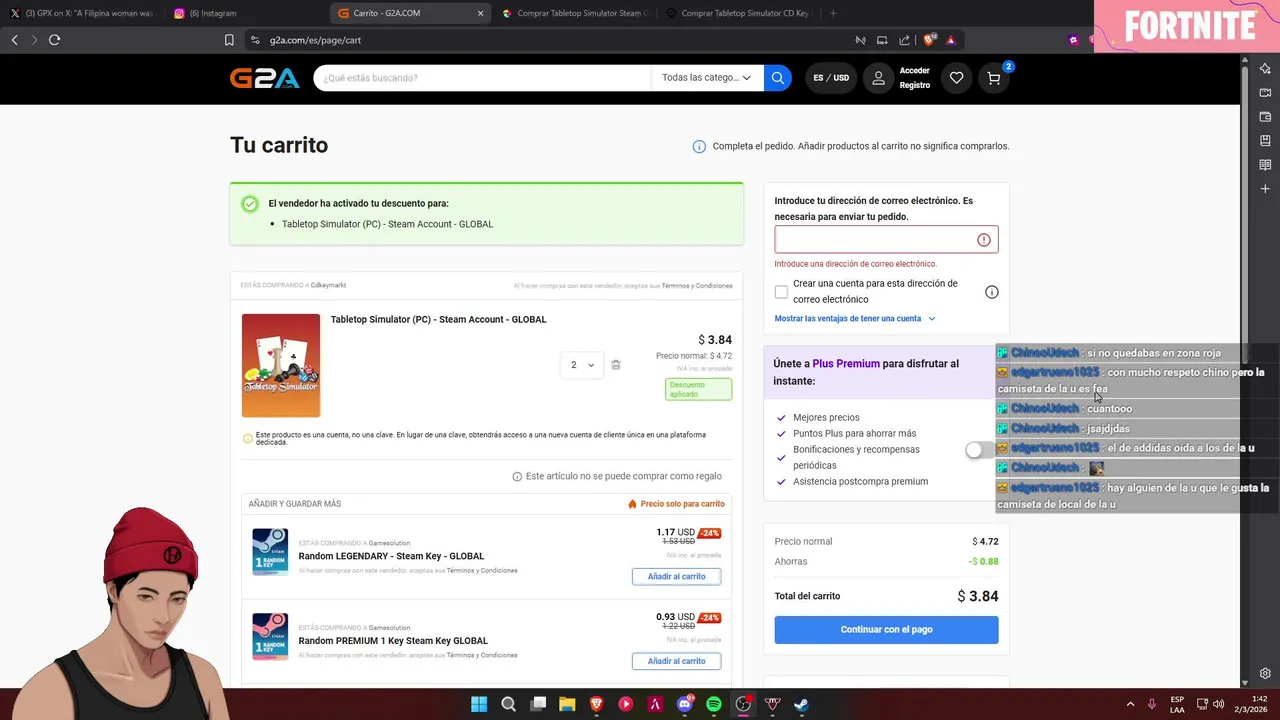Open Discord from the taskbar
This screenshot has width=1280, height=720.
point(685,704)
